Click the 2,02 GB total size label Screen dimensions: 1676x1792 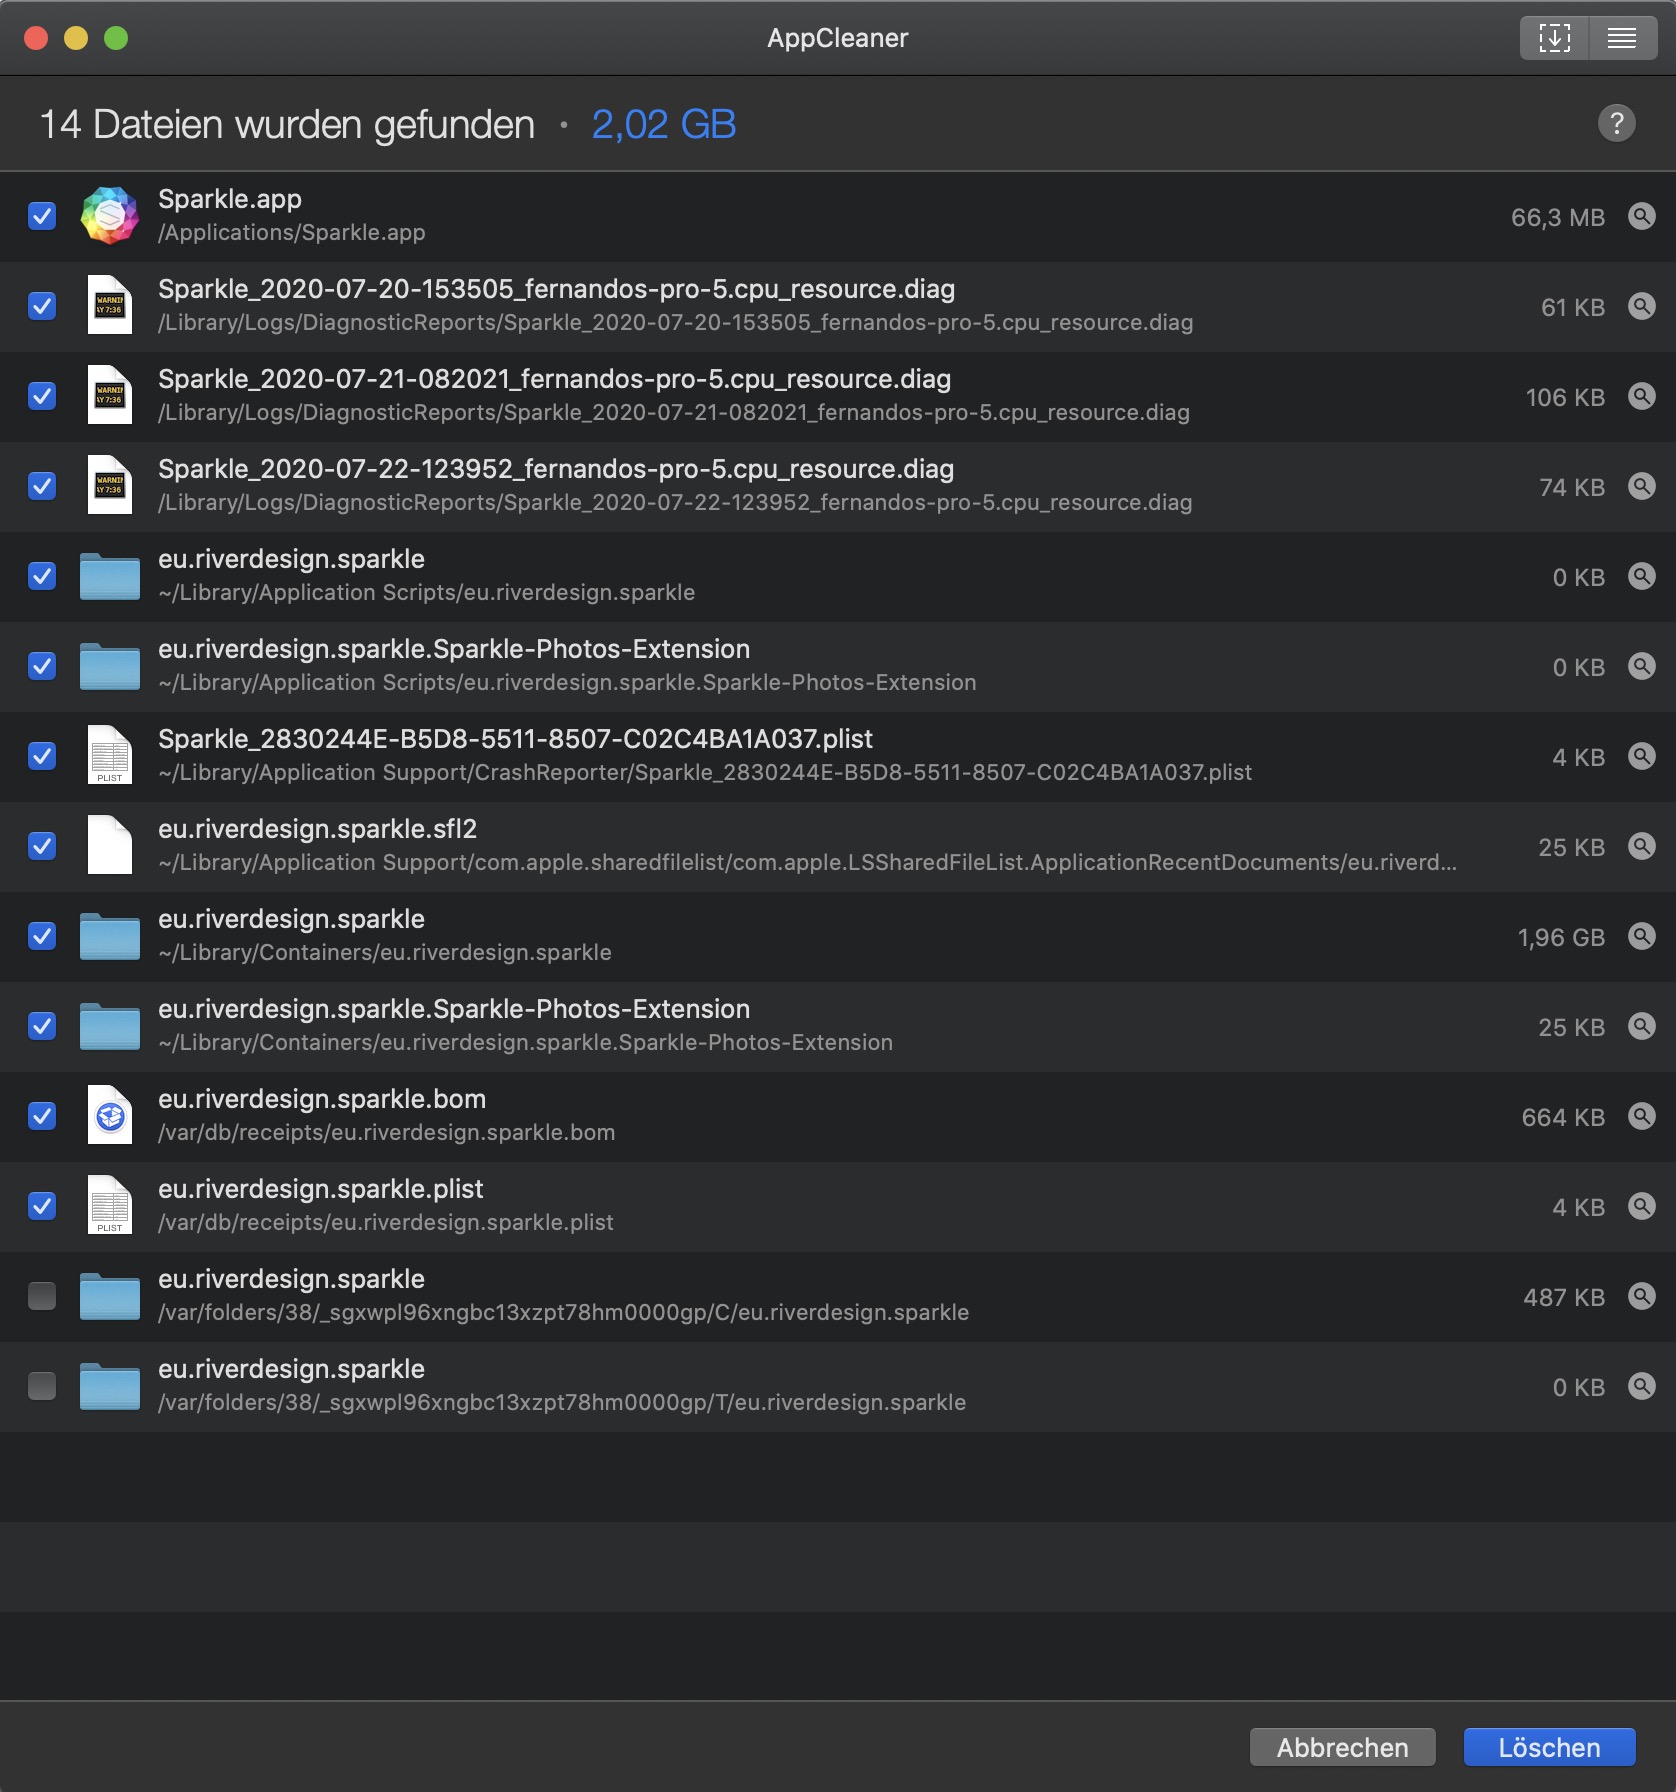click(664, 125)
